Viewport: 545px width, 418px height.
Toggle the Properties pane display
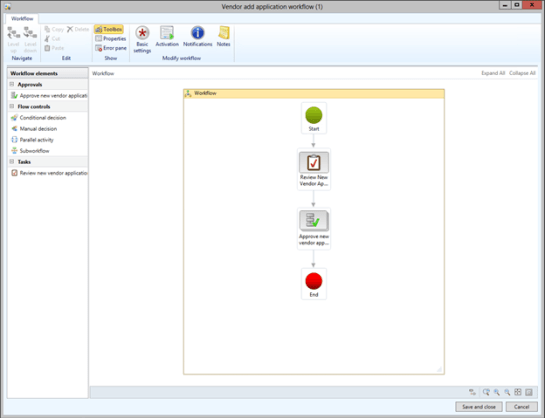111,39
